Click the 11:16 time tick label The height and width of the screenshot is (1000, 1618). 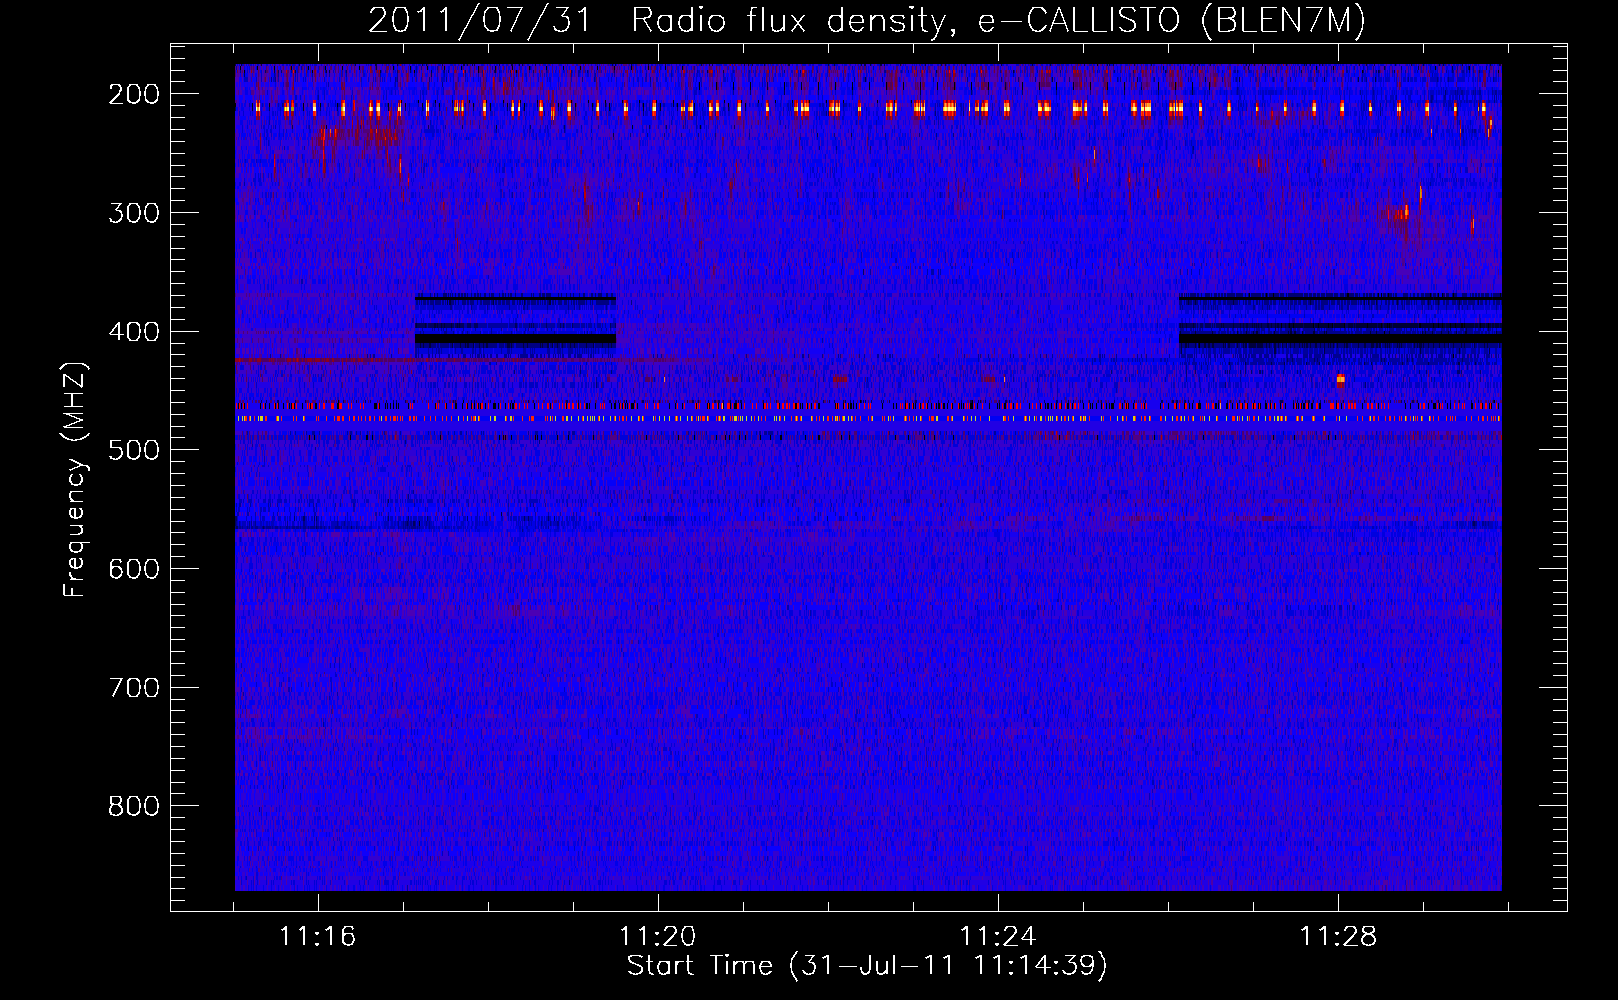click(x=317, y=937)
